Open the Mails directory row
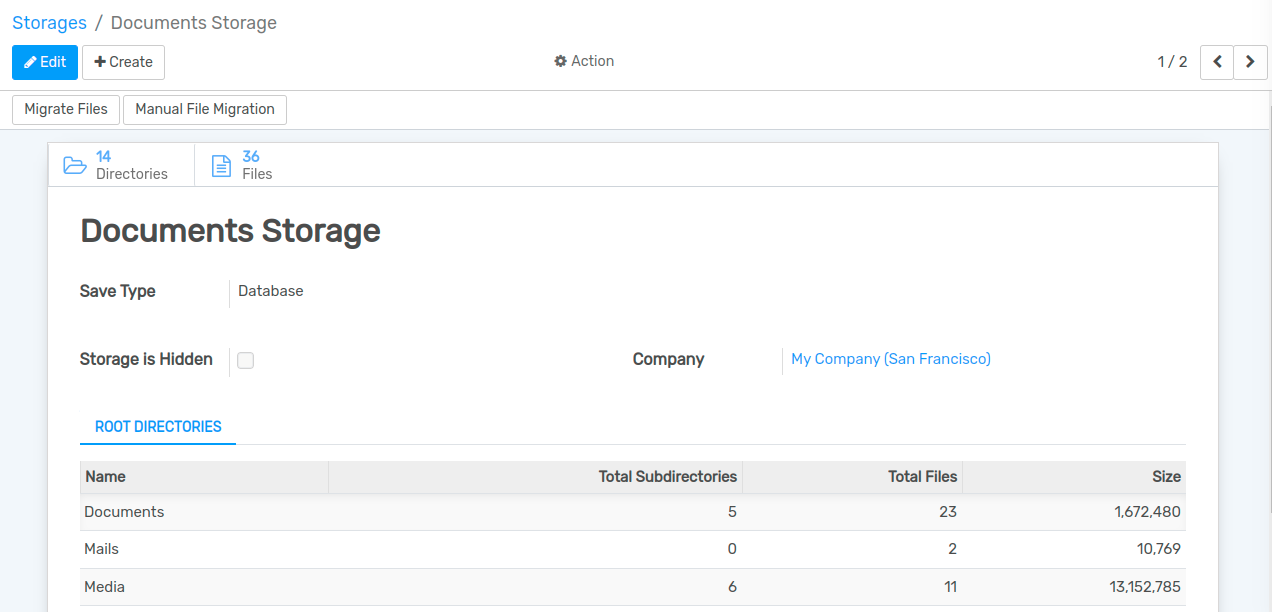This screenshot has height=612, width=1272. (102, 549)
